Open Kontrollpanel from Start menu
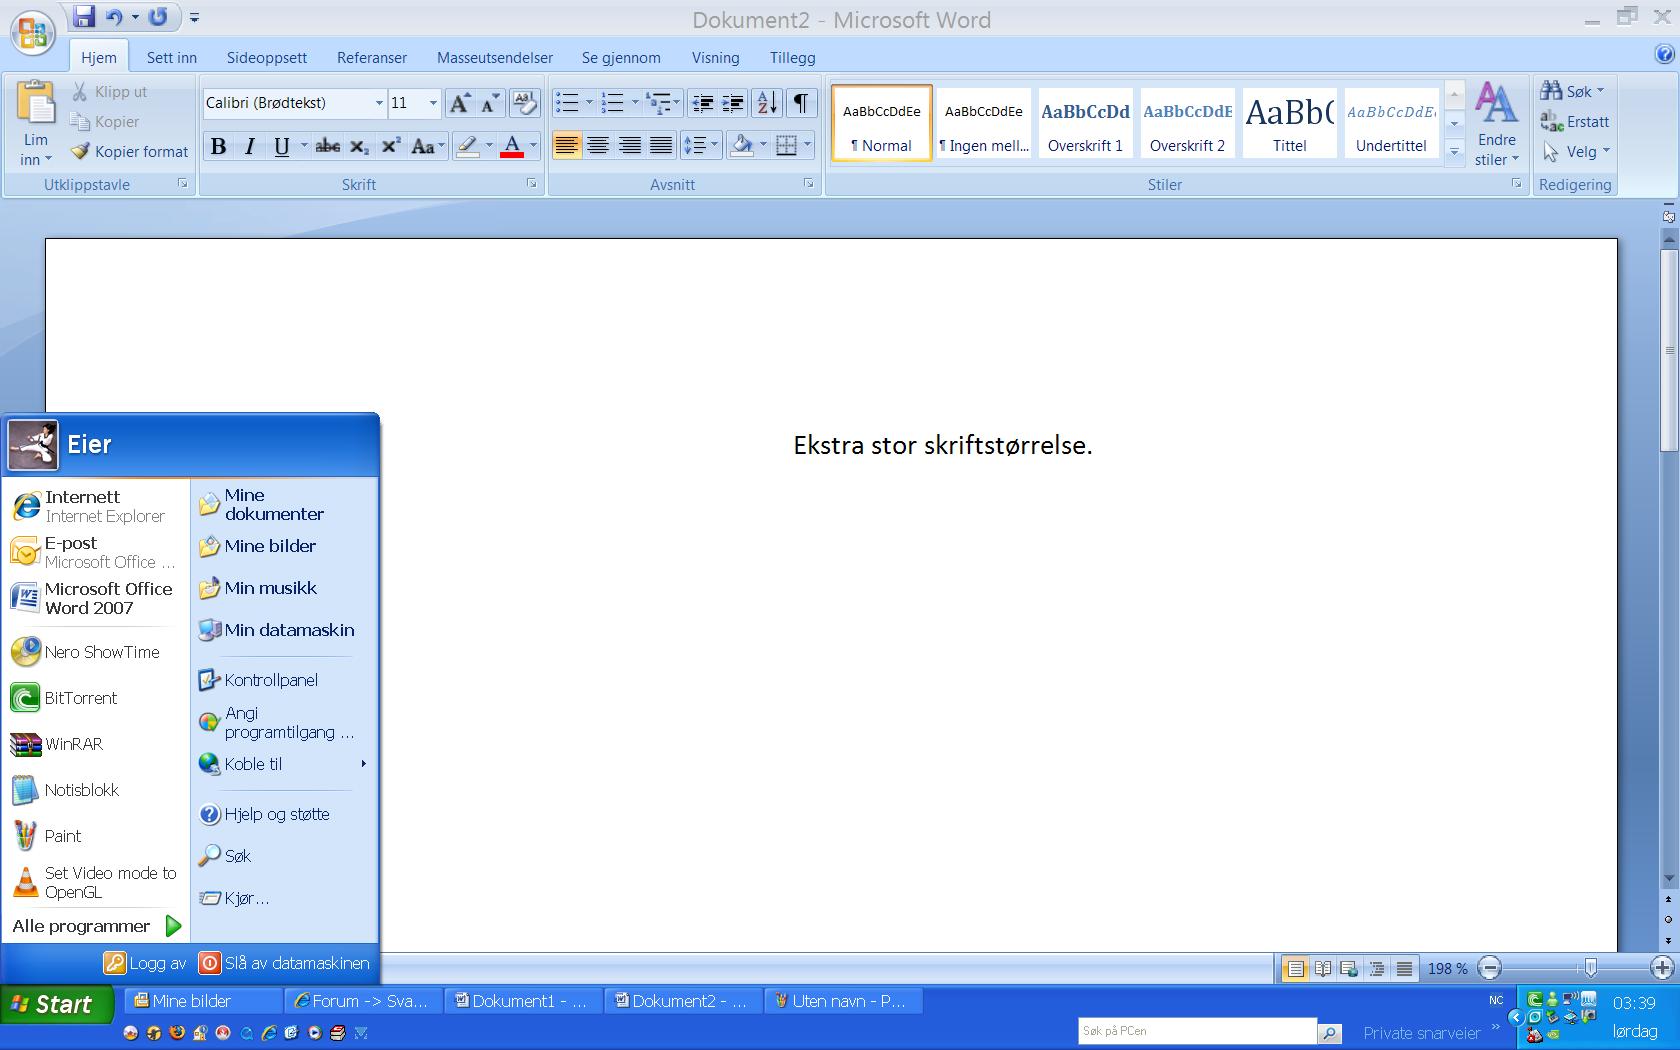 [260, 680]
